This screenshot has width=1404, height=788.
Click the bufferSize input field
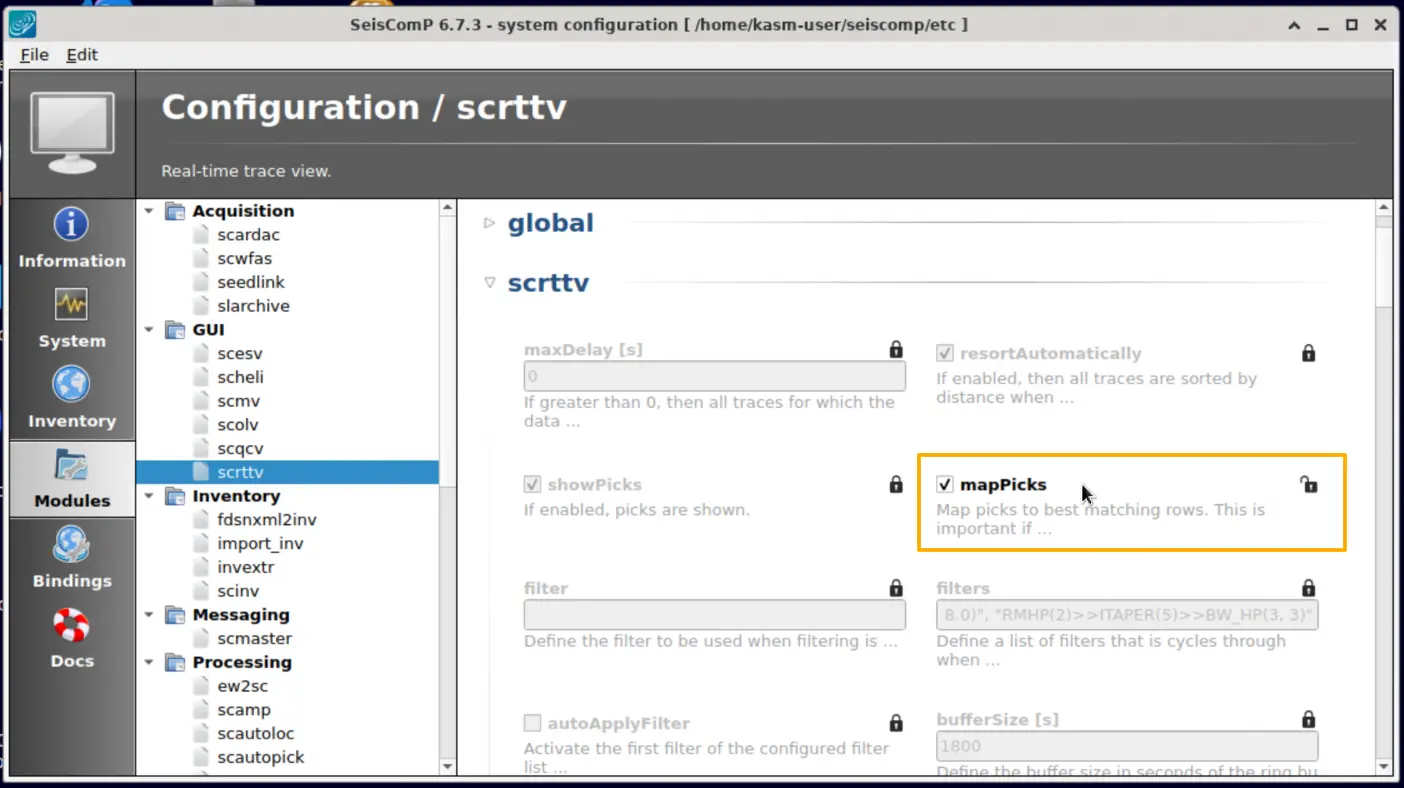pos(1127,746)
